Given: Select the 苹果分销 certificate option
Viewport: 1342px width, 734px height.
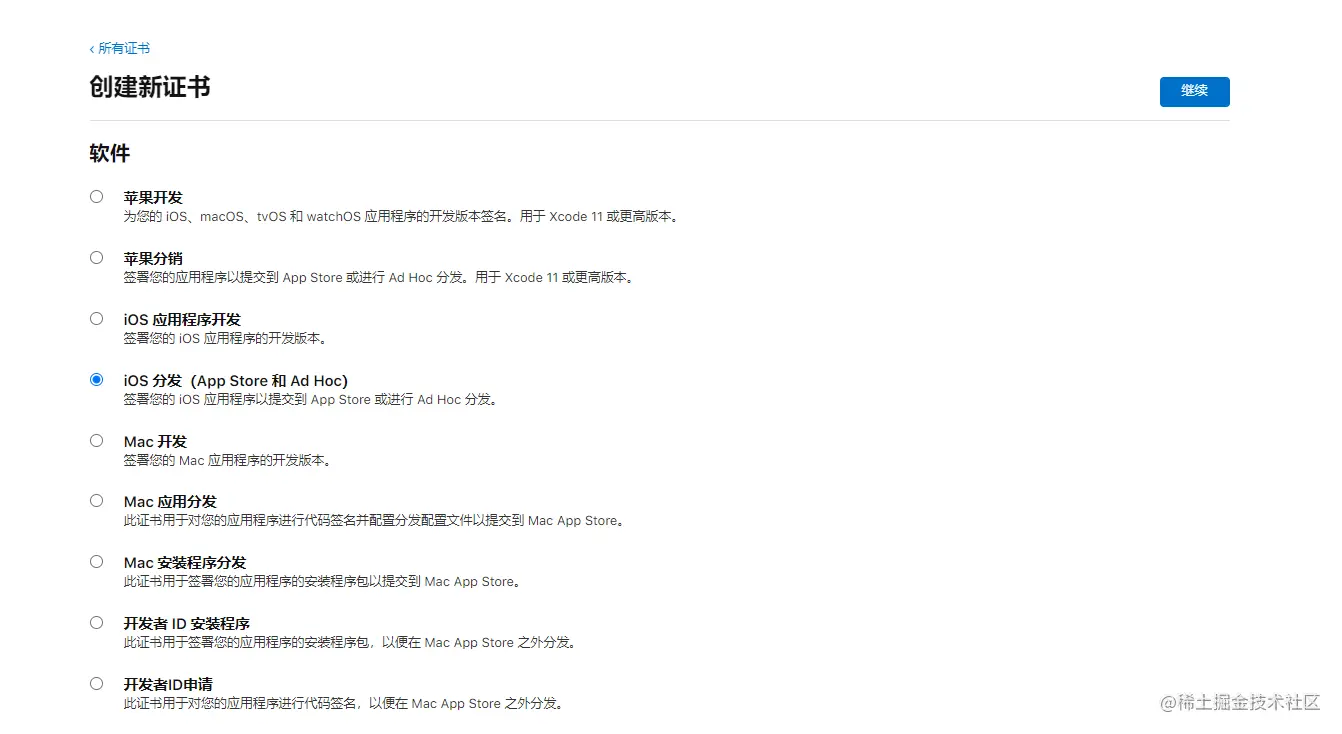Looking at the screenshot, I should click(96, 257).
